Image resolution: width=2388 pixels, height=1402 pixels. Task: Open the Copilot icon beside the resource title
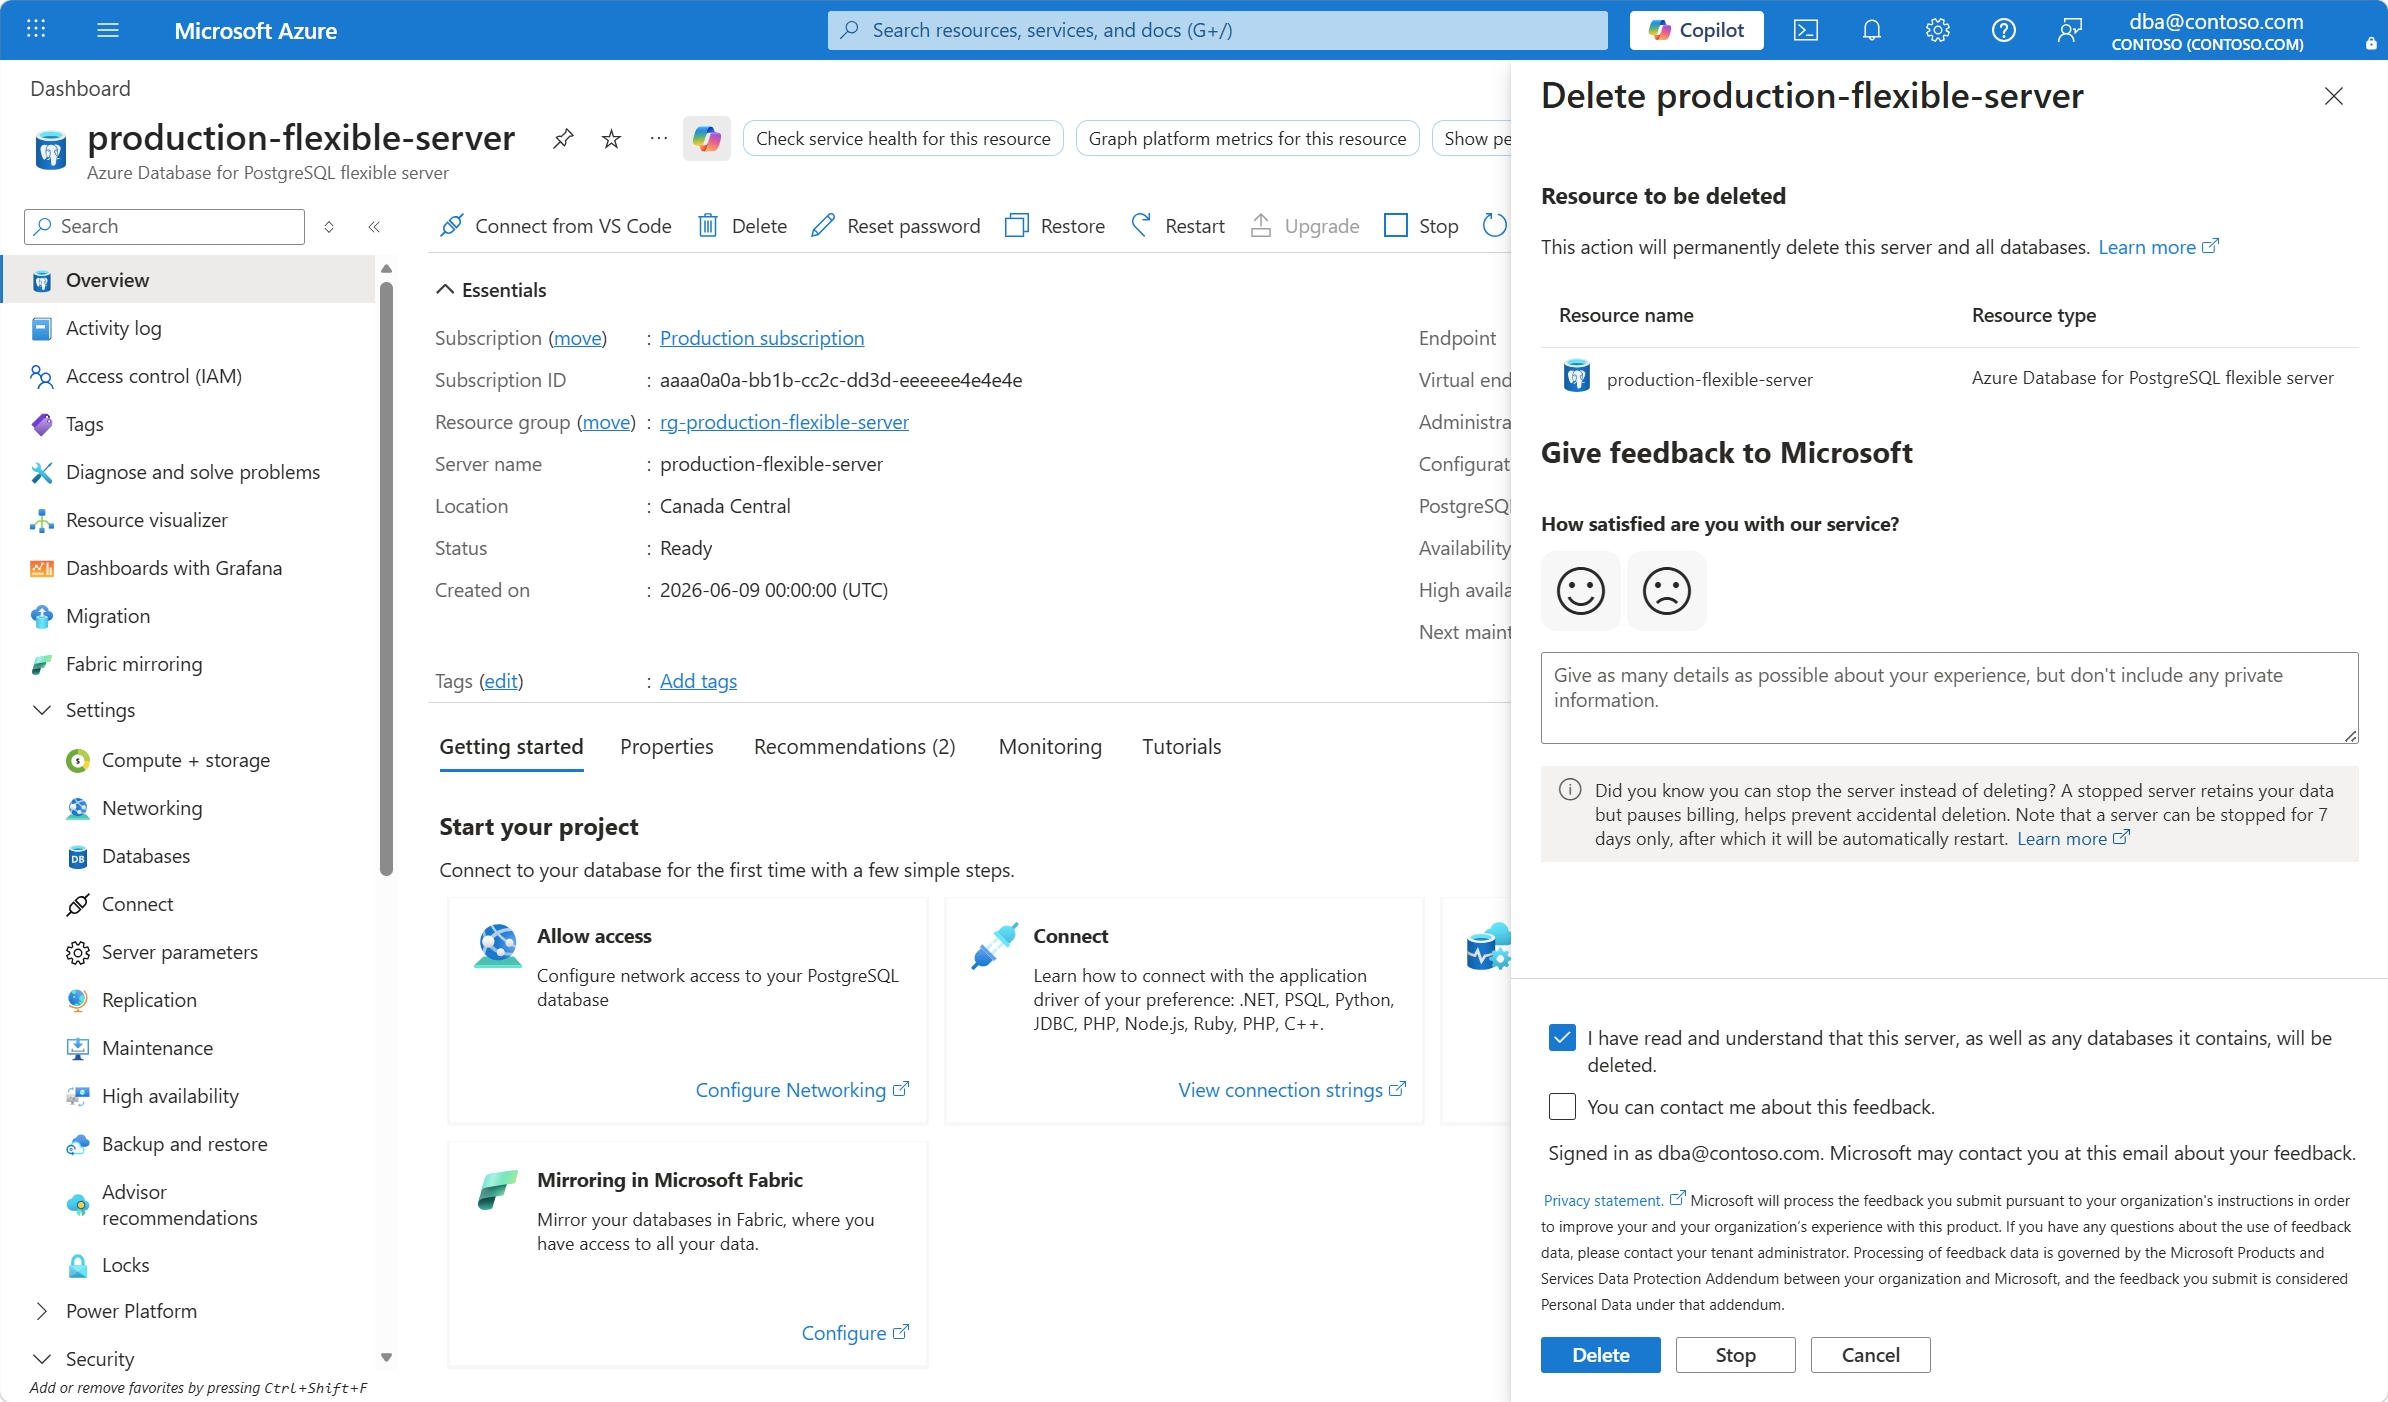pos(707,139)
